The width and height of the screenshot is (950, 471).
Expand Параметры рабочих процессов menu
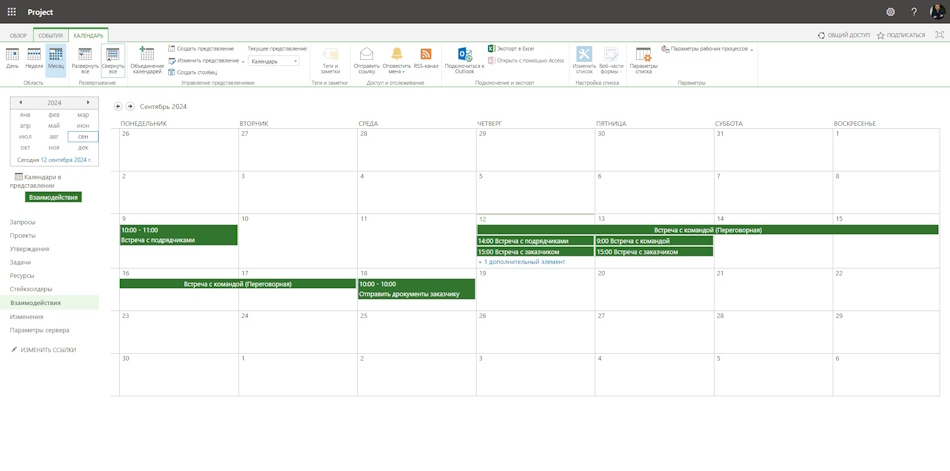click(708, 48)
